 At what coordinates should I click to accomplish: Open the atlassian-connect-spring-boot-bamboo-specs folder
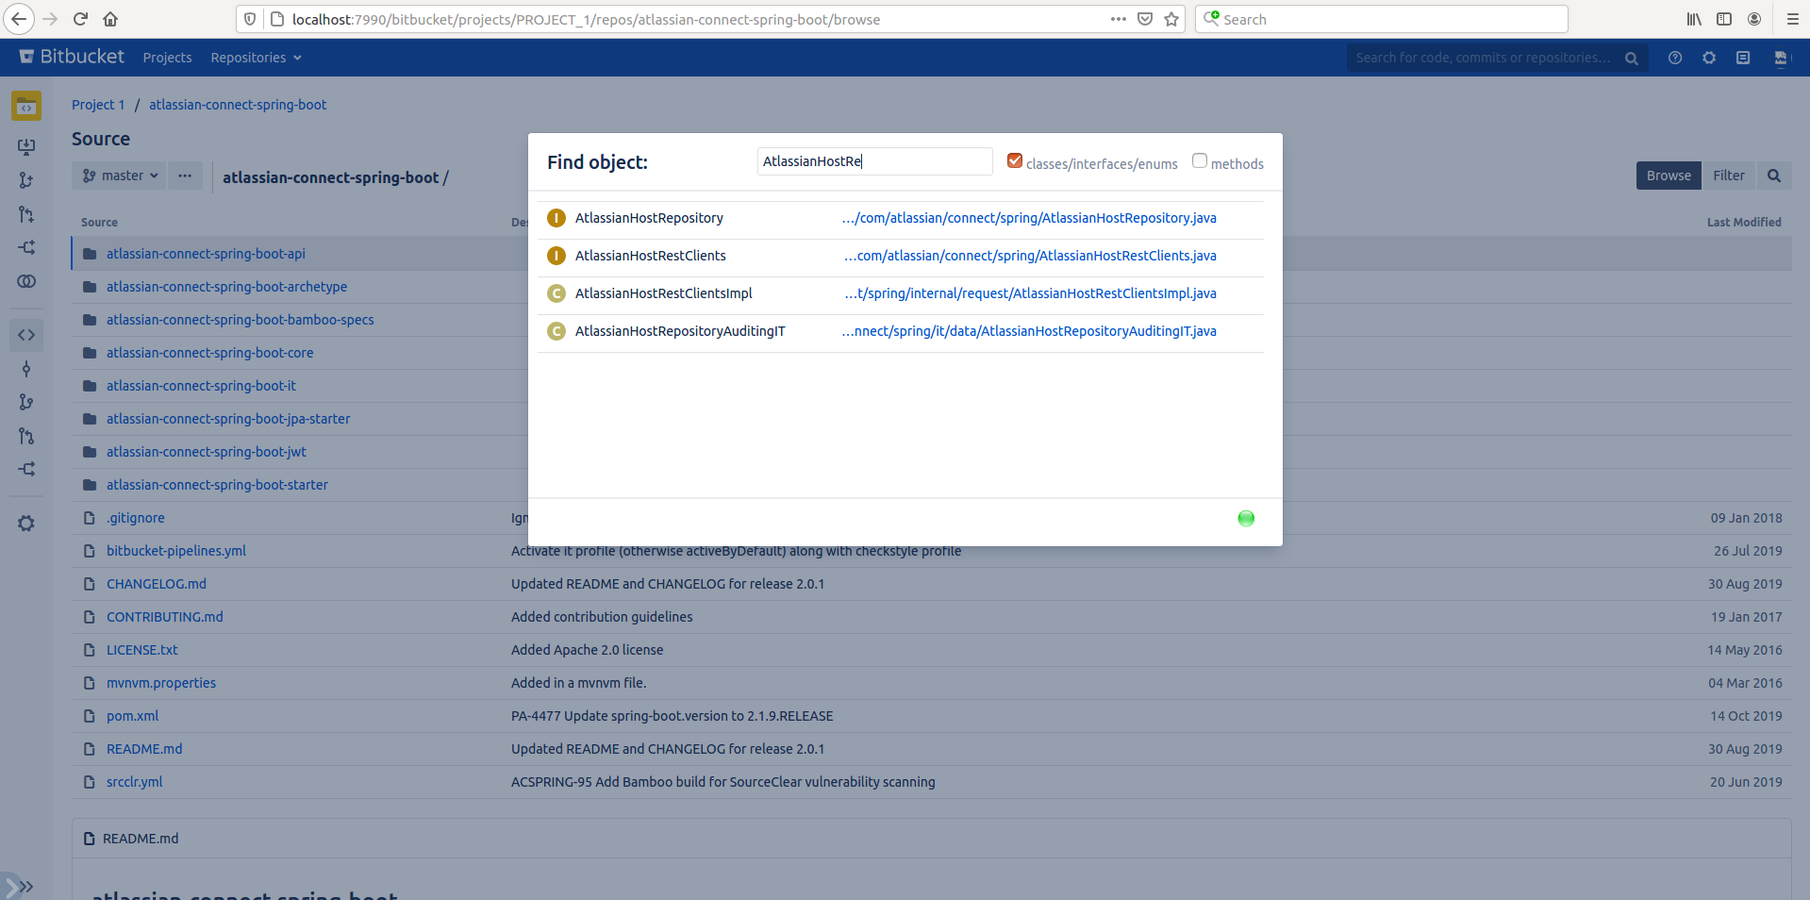point(240,320)
